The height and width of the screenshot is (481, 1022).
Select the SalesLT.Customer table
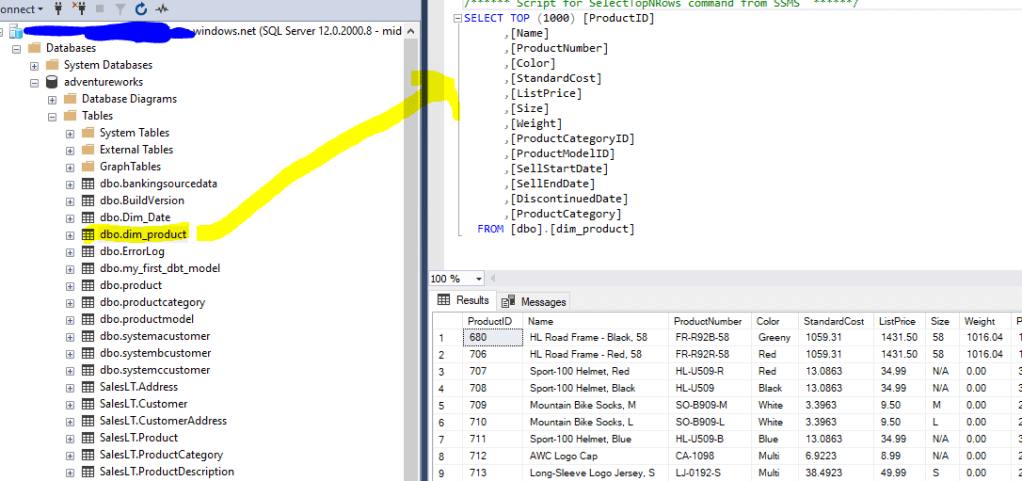click(143, 404)
